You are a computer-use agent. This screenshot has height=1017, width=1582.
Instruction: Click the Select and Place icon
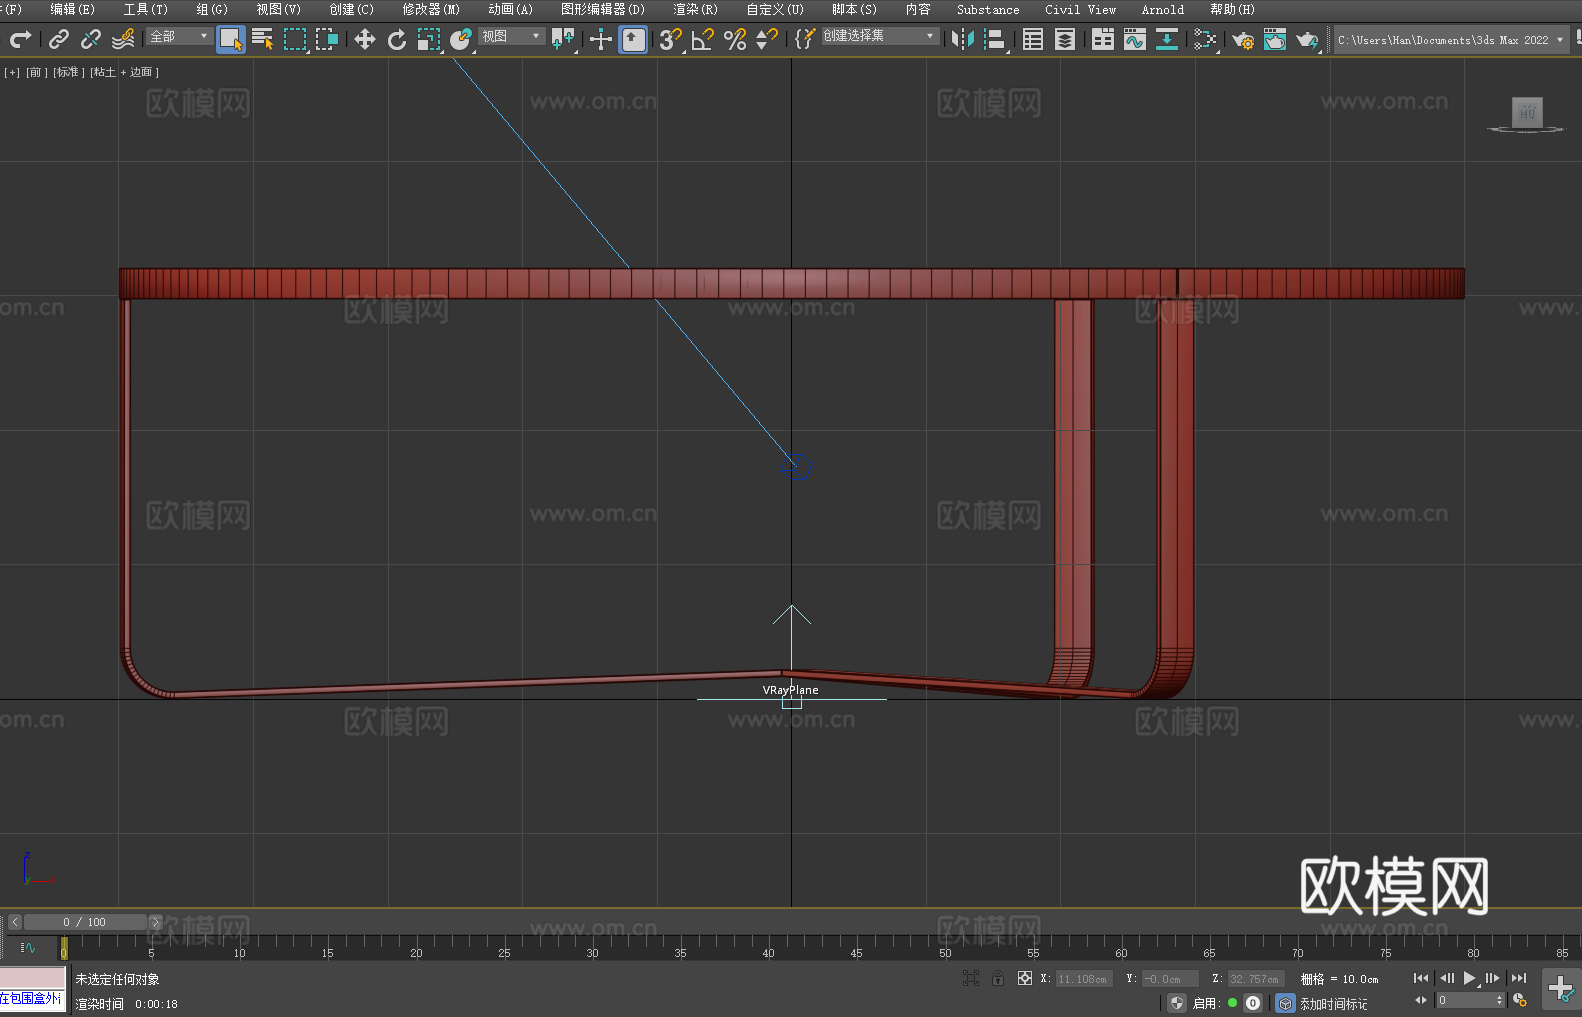(461, 39)
